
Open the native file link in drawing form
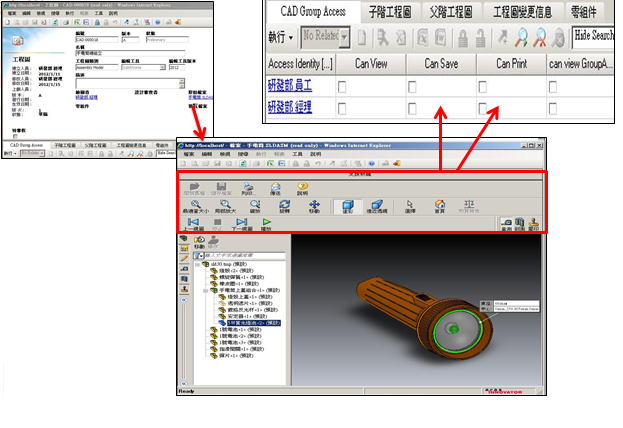200,97
